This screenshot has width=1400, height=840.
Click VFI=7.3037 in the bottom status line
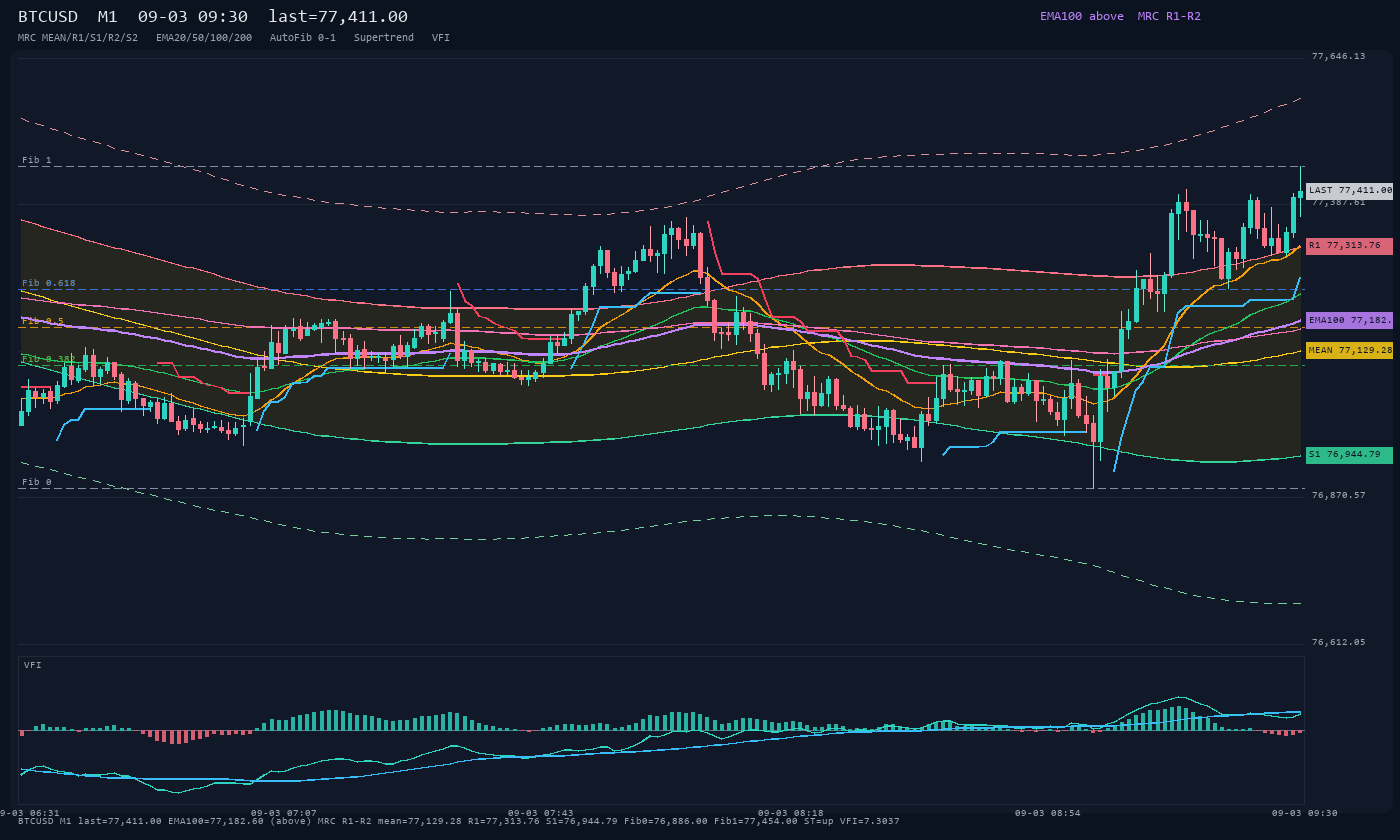(x=871, y=821)
